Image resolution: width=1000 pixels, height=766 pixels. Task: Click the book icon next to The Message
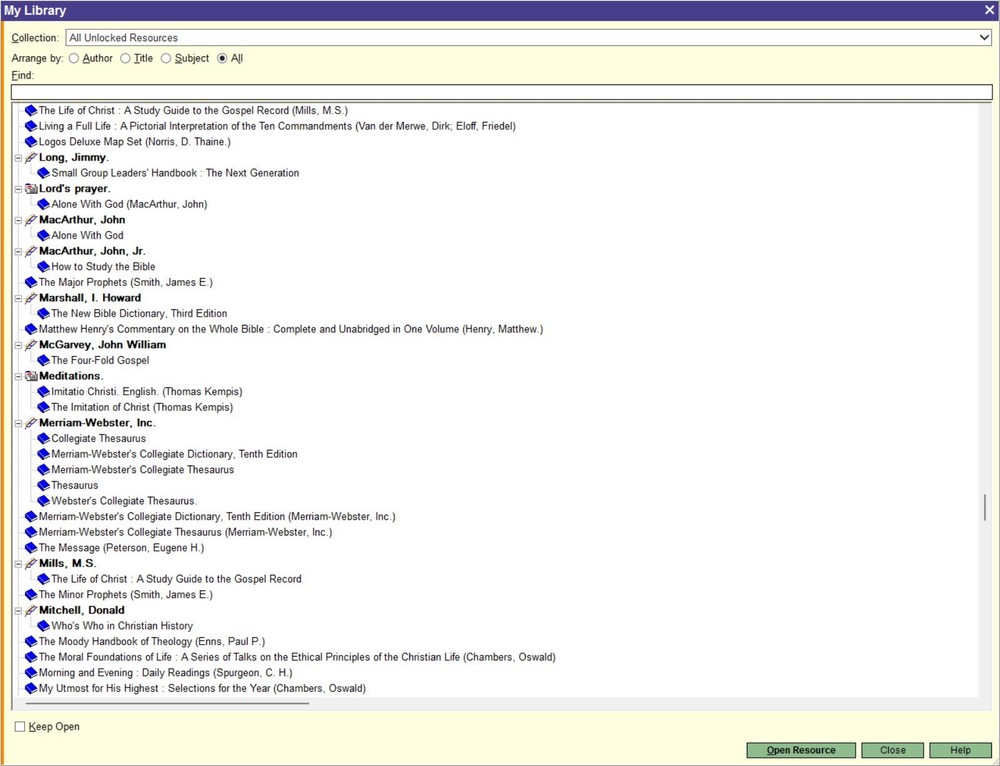point(30,547)
